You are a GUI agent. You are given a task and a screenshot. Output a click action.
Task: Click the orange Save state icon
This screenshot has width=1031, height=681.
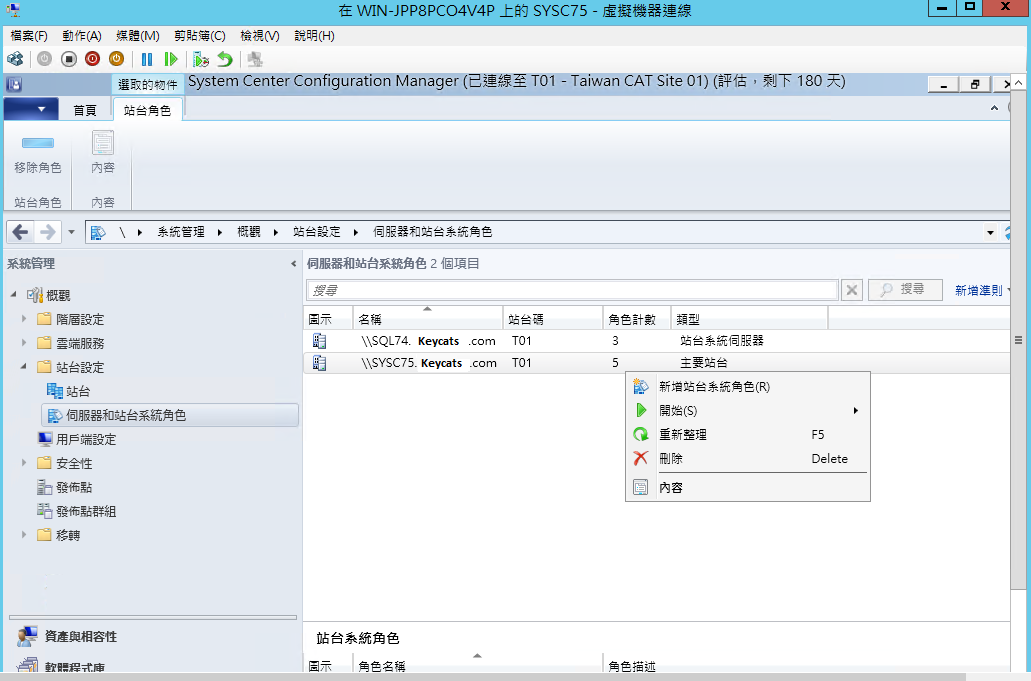[116, 59]
